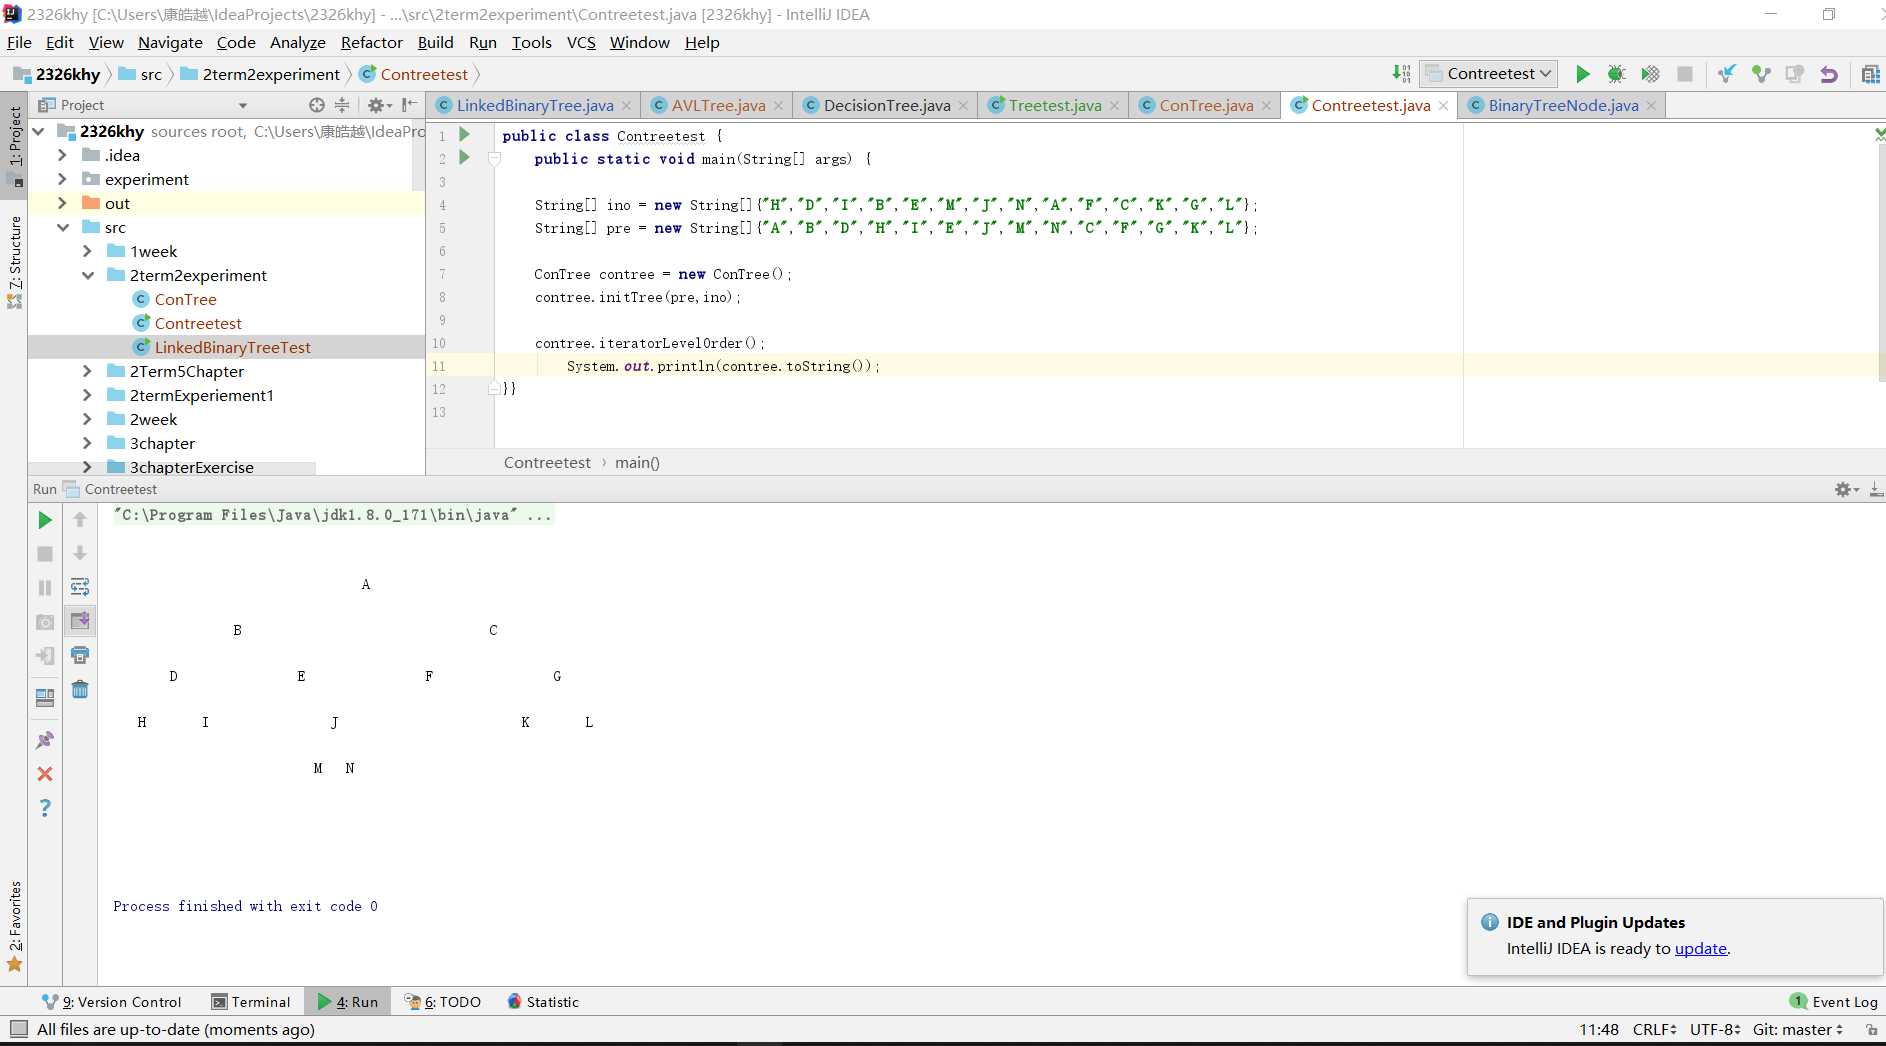
Task: Expand the 3chapter folder
Action: tap(87, 443)
